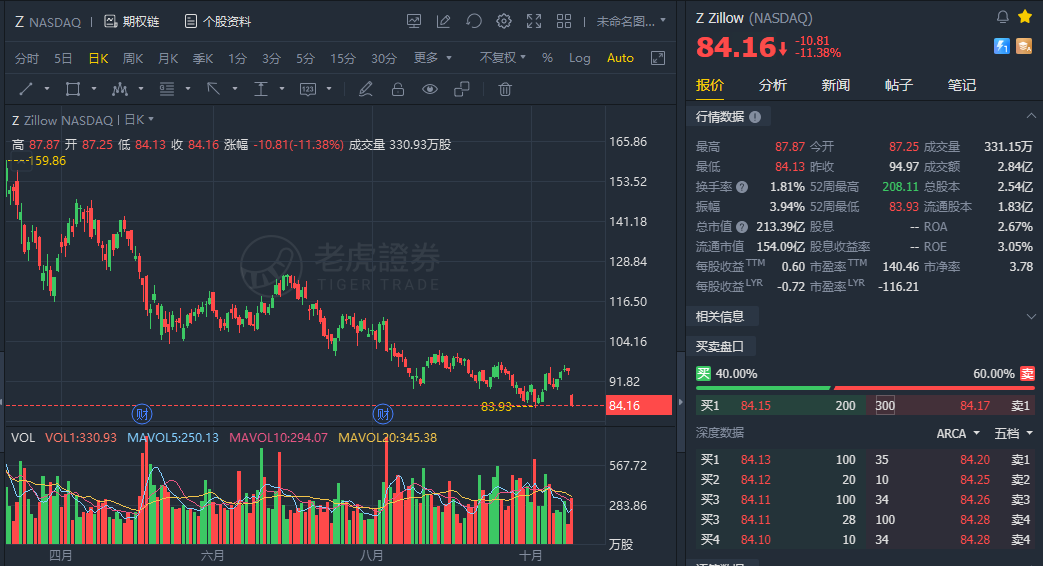Toggle Auto scale button
1043x566 pixels.
[x=620, y=58]
